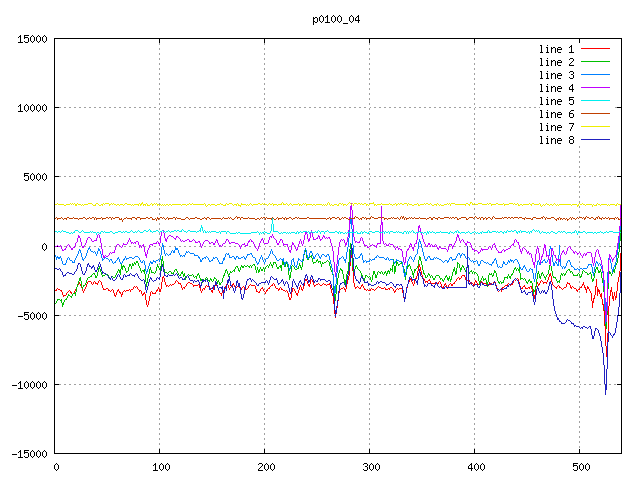This screenshot has height=480, width=640.
Task: Click the 15000 y-axis tick label
Action: pyautogui.click(x=32, y=39)
